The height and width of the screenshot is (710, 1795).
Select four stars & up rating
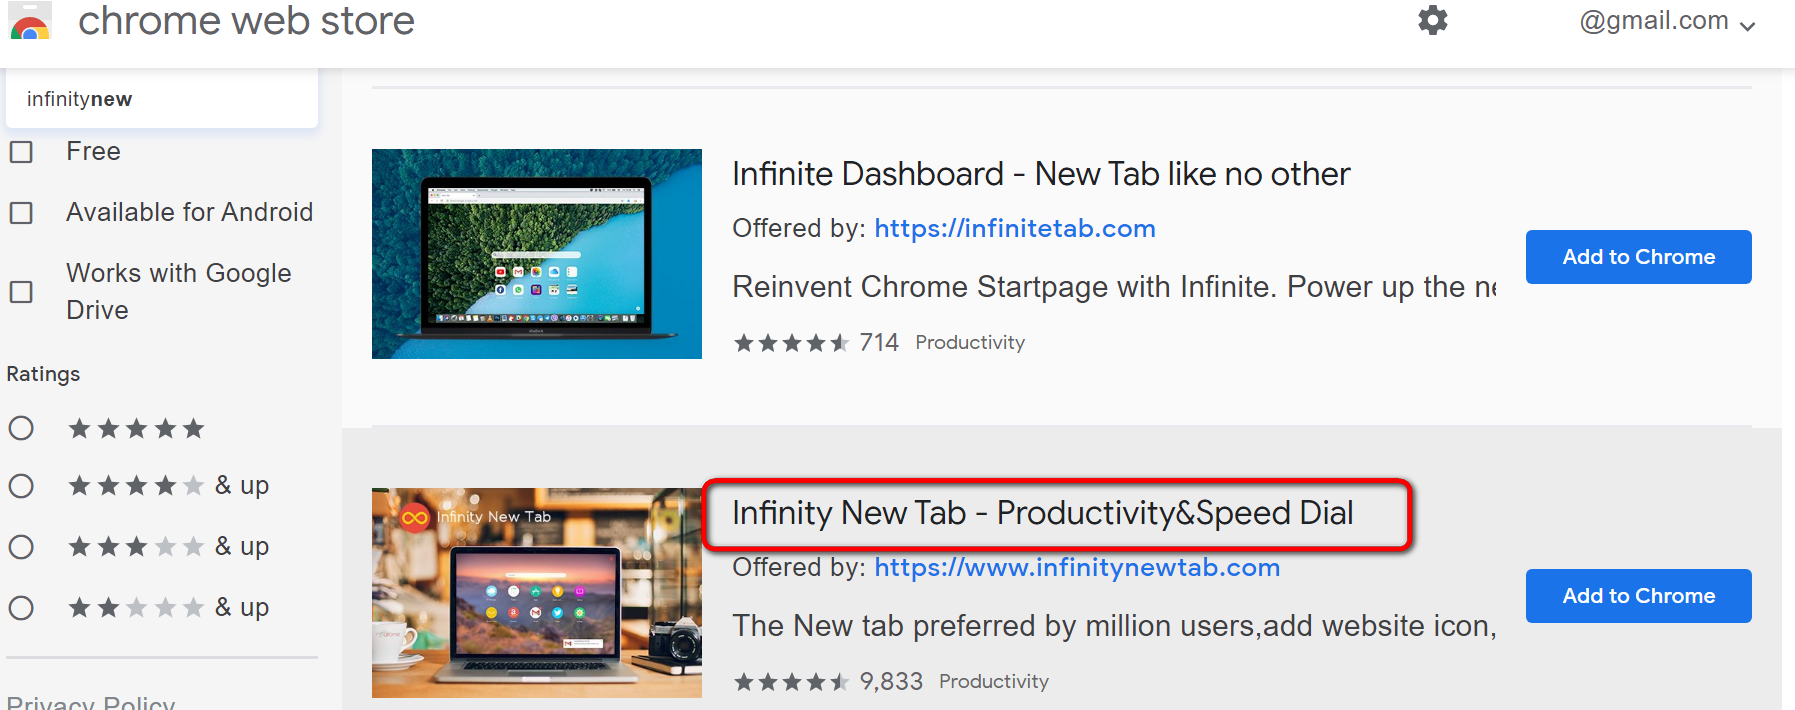(x=21, y=486)
